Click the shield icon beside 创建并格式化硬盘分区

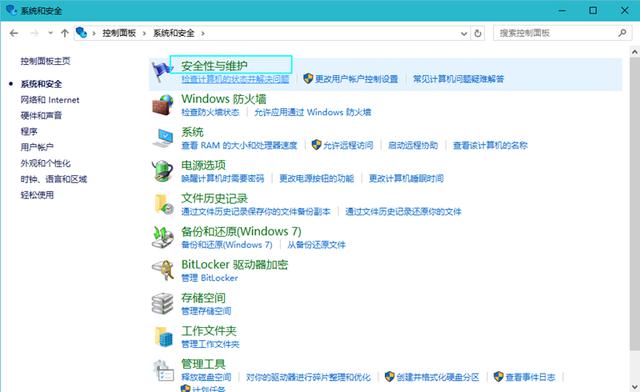(x=389, y=376)
